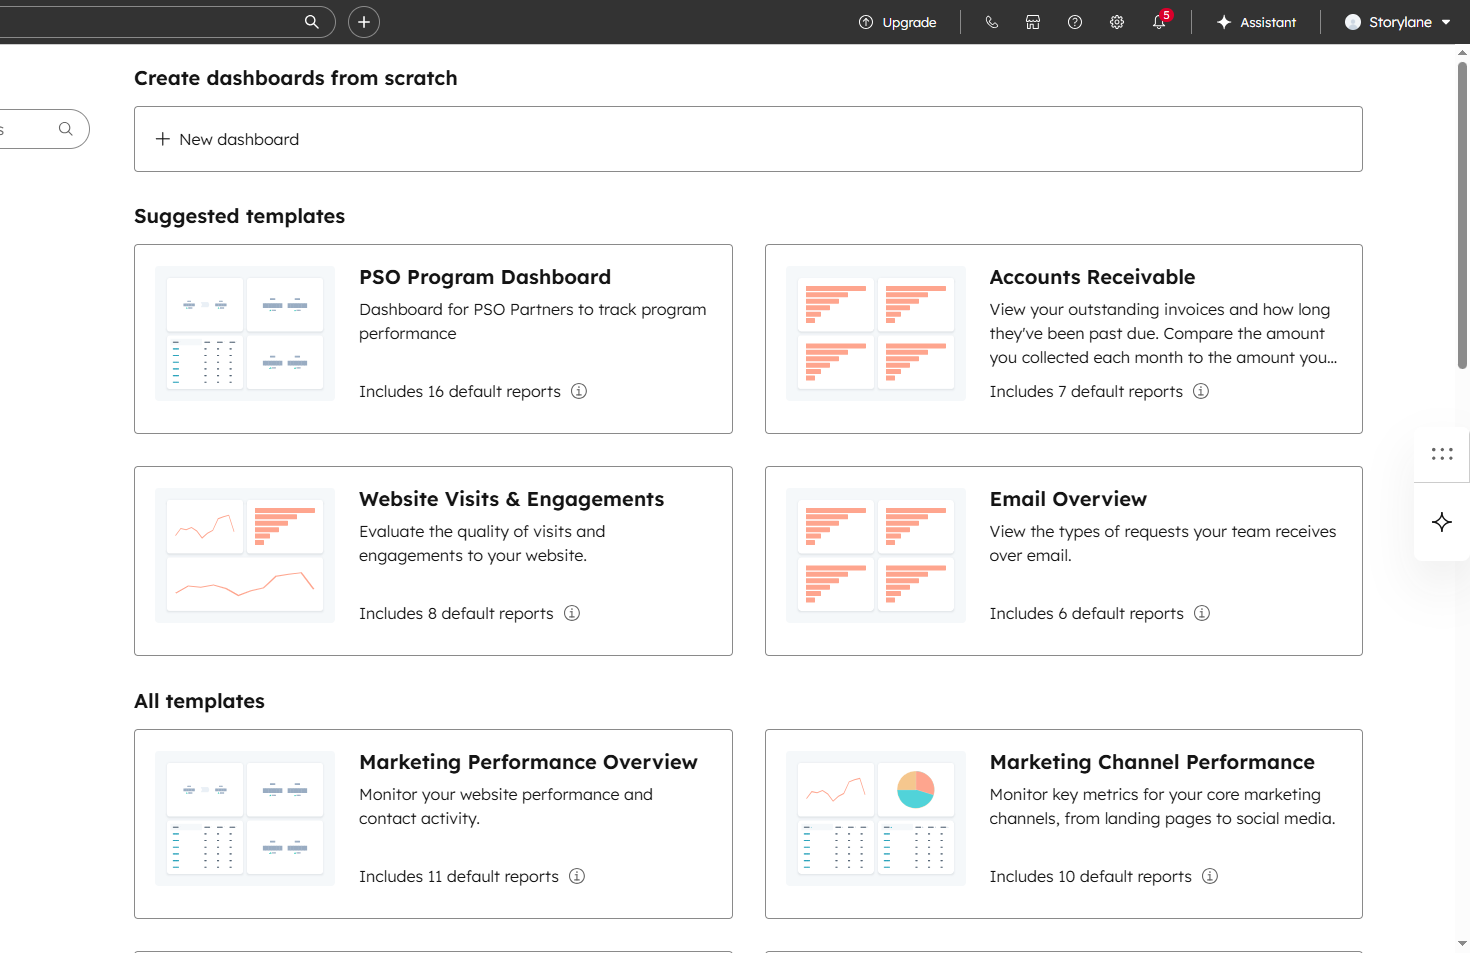Open the calling phone icon
The height and width of the screenshot is (953, 1470).
tap(991, 22)
